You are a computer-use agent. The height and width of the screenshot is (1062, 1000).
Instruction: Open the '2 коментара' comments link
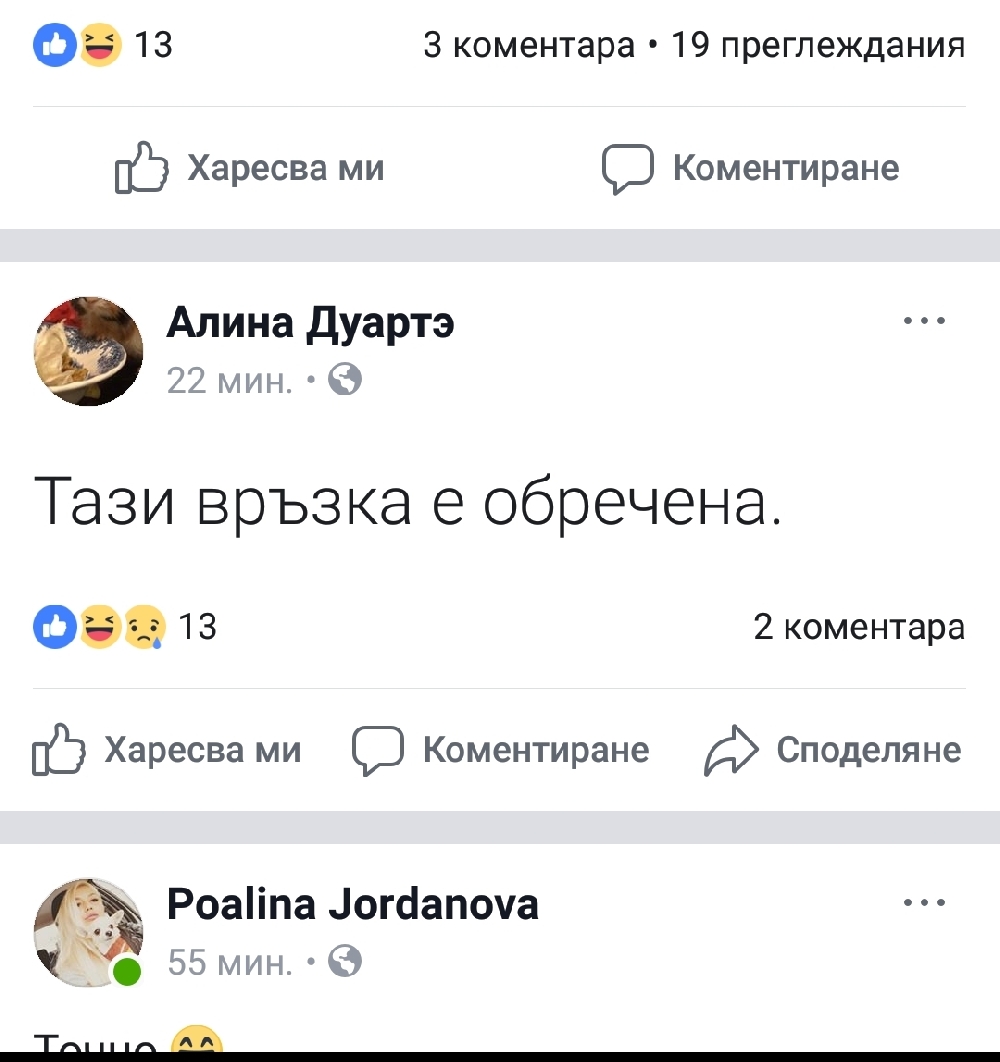point(859,628)
